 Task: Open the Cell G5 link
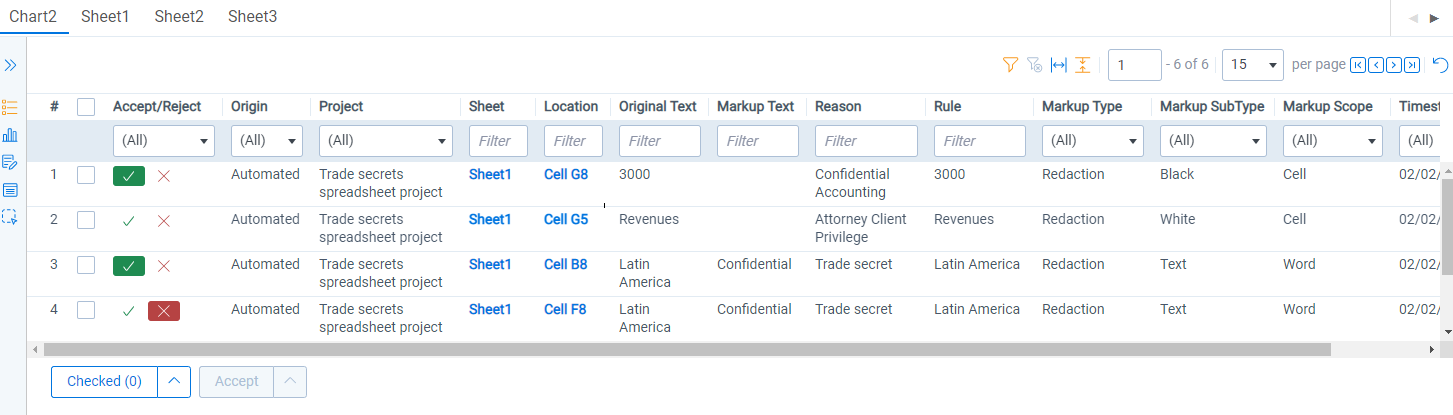566,219
